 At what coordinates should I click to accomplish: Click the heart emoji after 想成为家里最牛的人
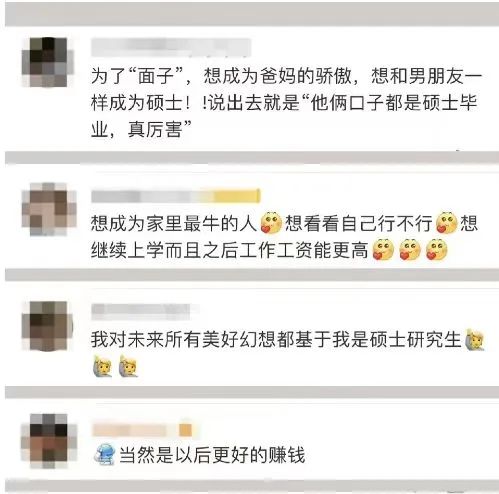click(271, 223)
